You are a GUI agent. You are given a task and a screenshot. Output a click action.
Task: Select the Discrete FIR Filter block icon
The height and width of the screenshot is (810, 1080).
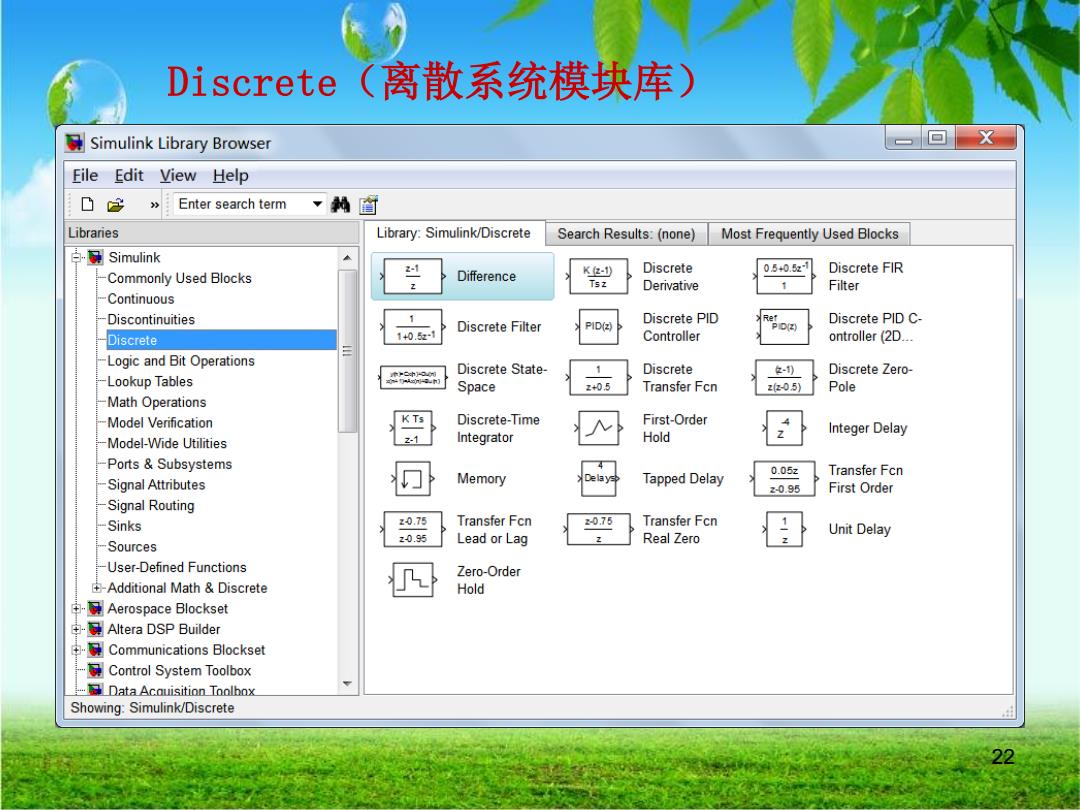click(x=785, y=276)
